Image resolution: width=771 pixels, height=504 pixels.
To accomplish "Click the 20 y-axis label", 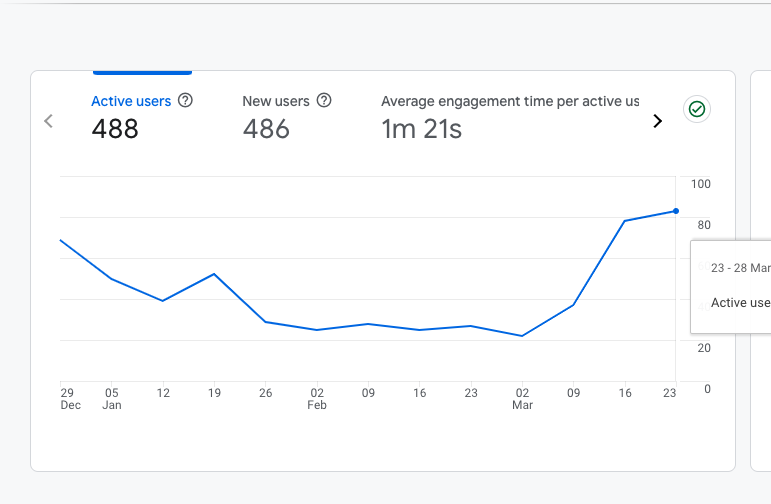I will click(704, 348).
